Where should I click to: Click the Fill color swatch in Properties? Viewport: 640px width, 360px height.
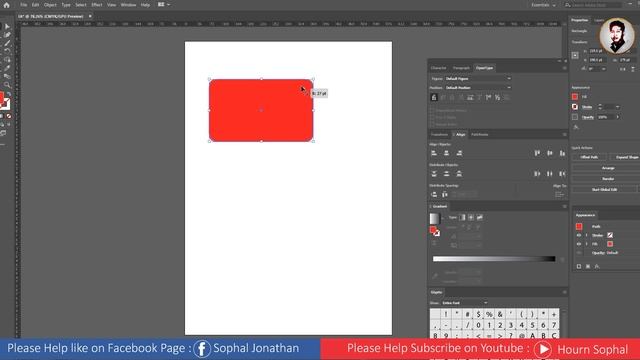[575, 97]
